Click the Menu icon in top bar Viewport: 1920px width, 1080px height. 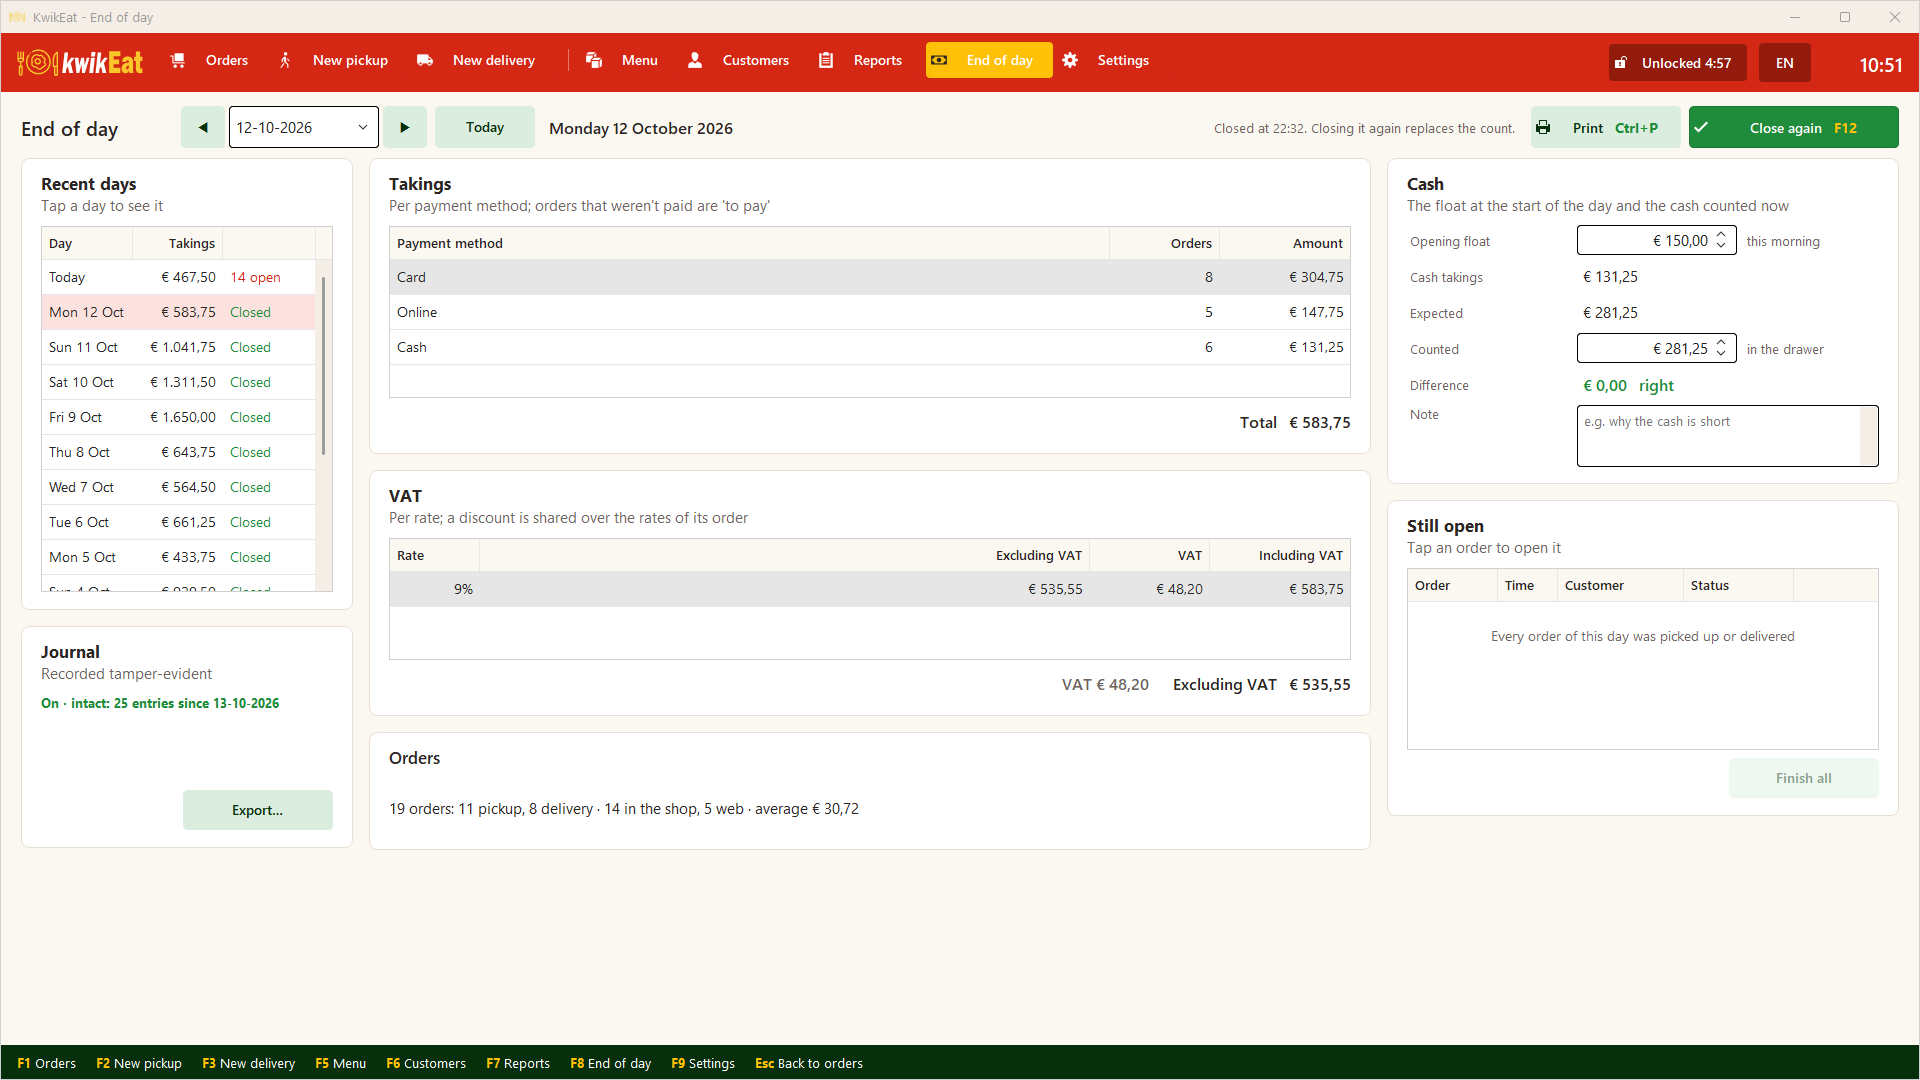click(594, 60)
